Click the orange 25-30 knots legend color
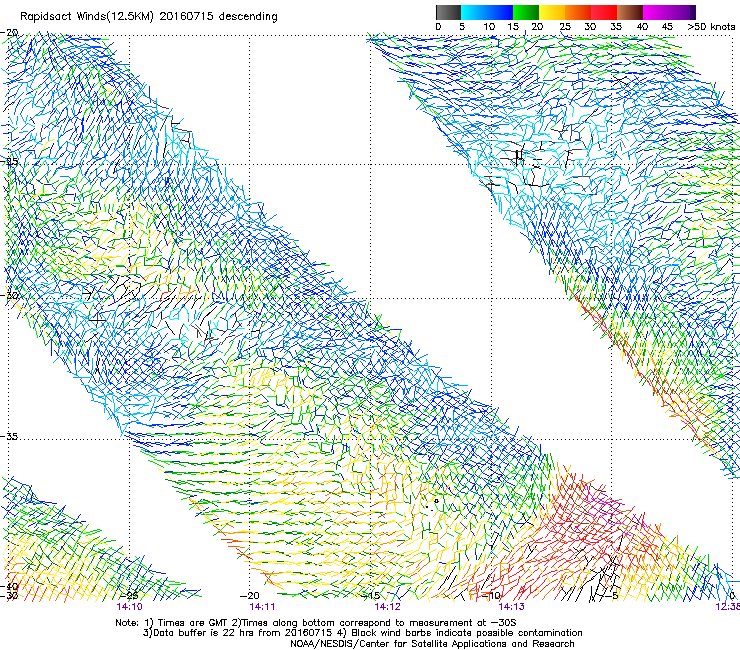 click(x=578, y=12)
